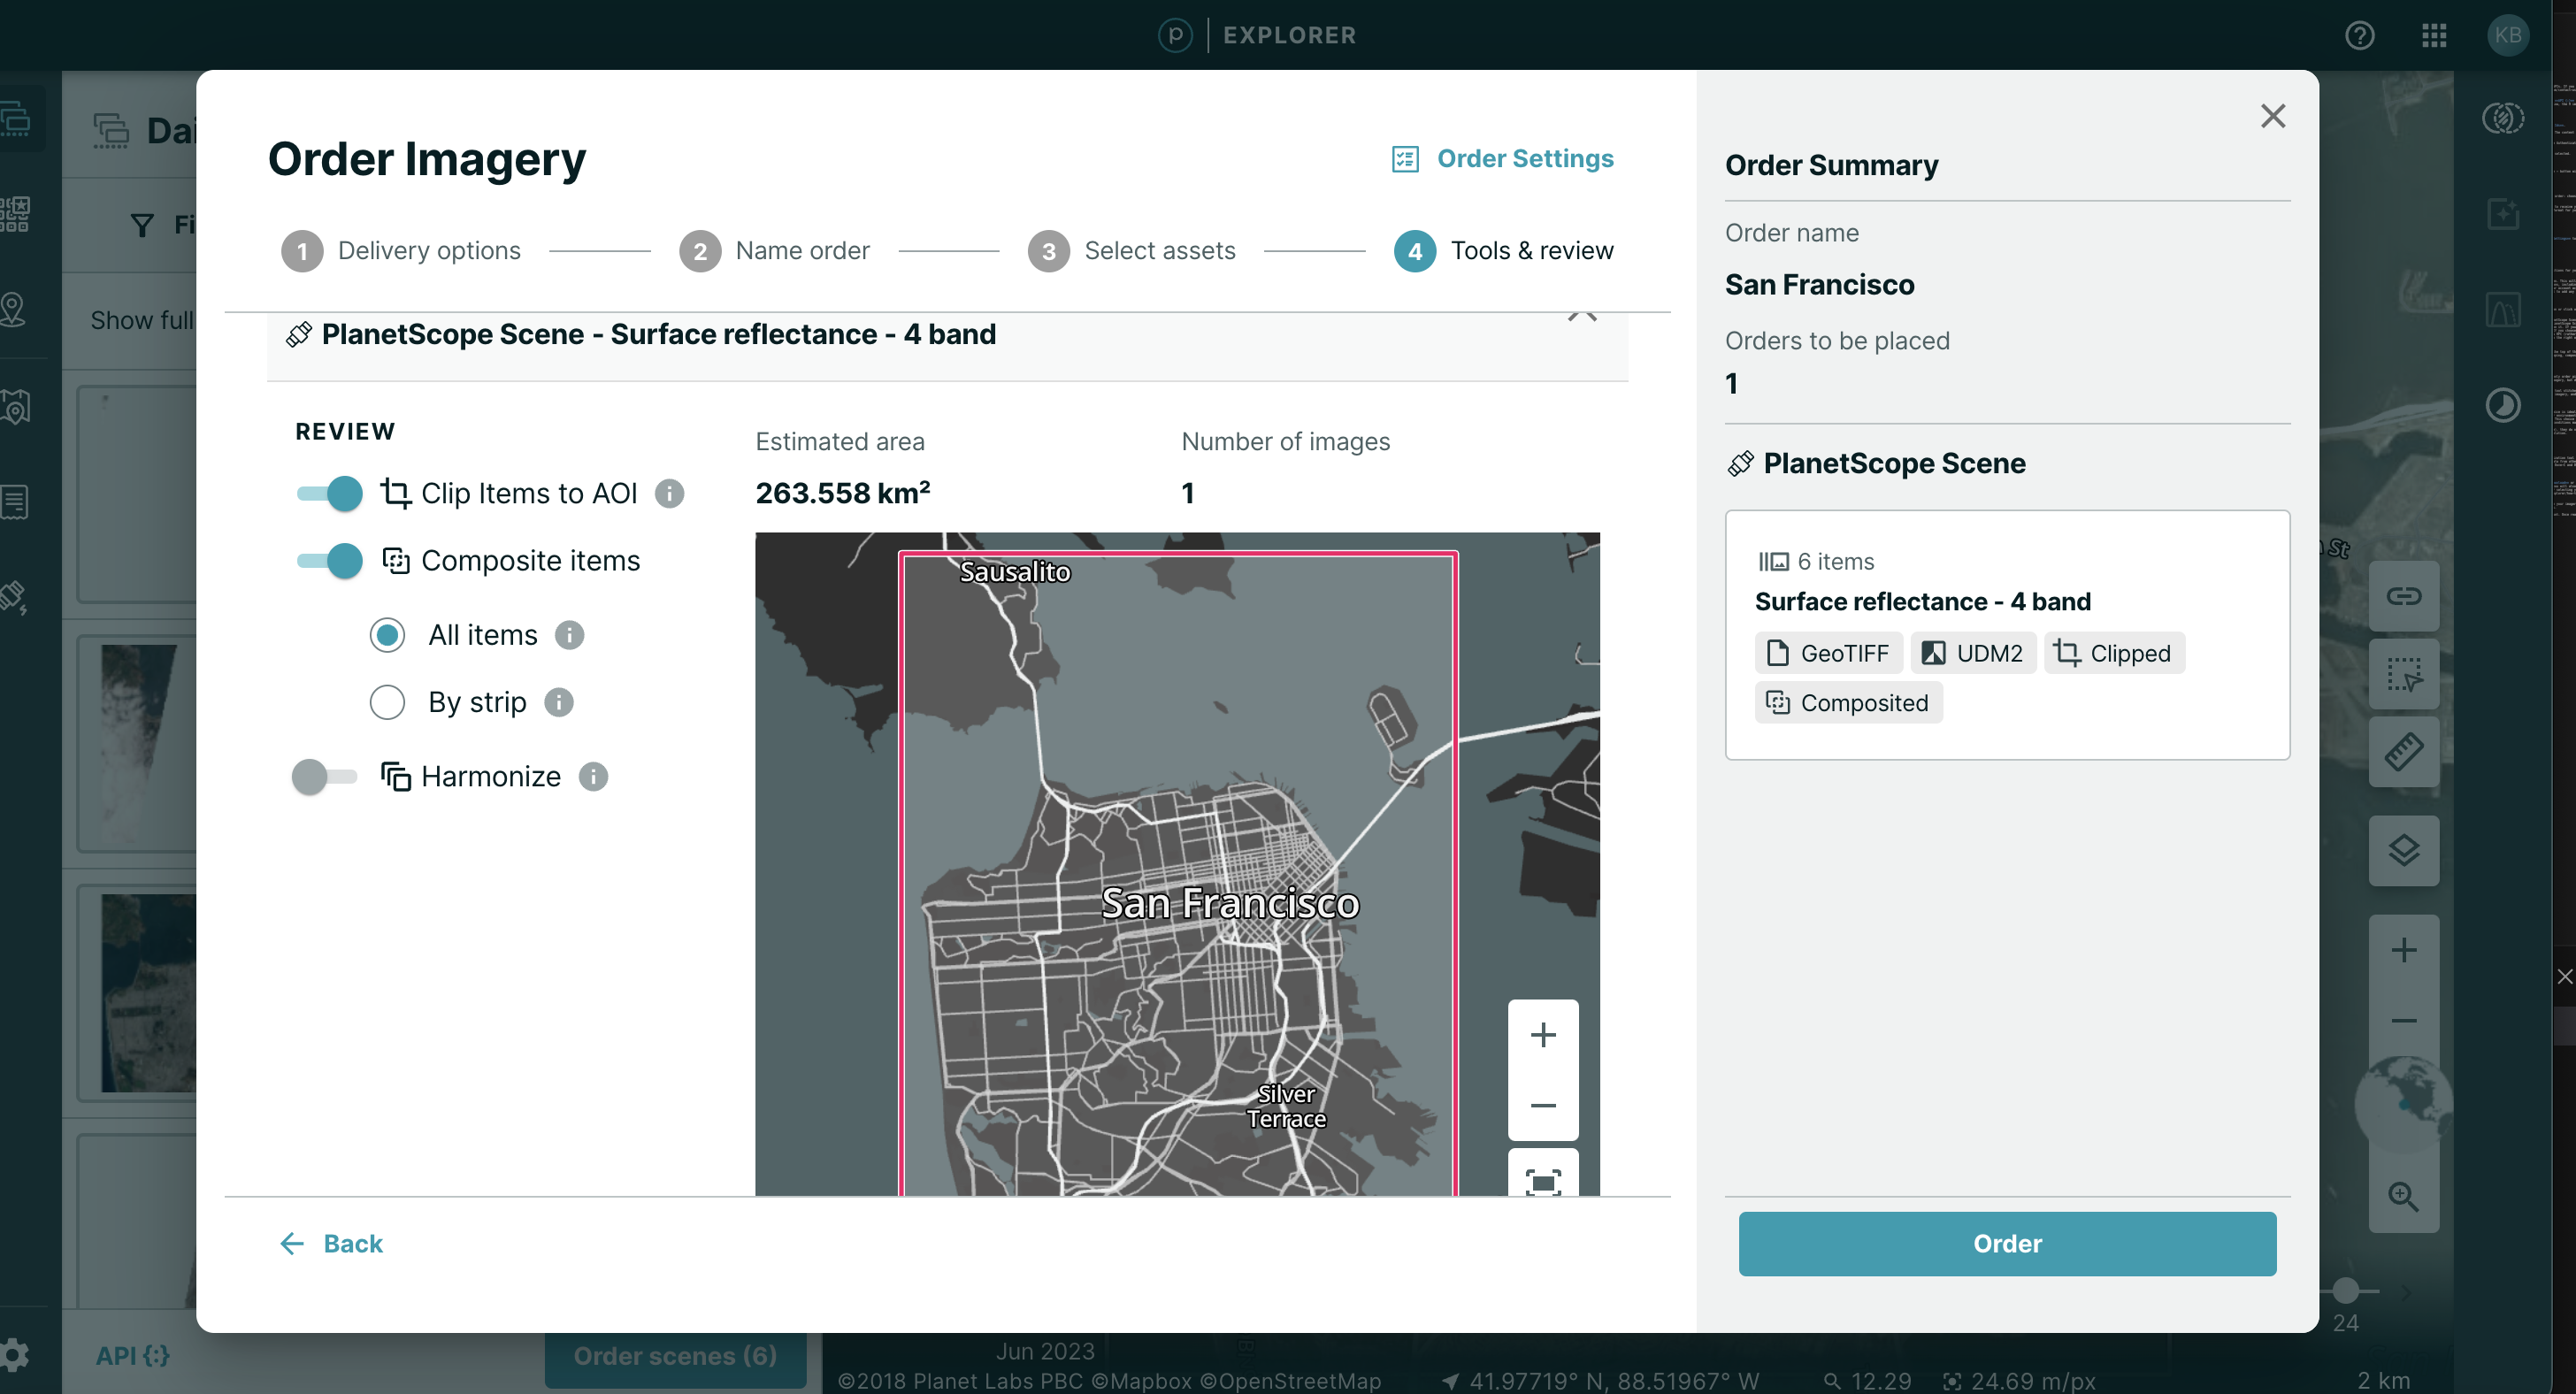Click the San Francisco order name

(x=1819, y=285)
